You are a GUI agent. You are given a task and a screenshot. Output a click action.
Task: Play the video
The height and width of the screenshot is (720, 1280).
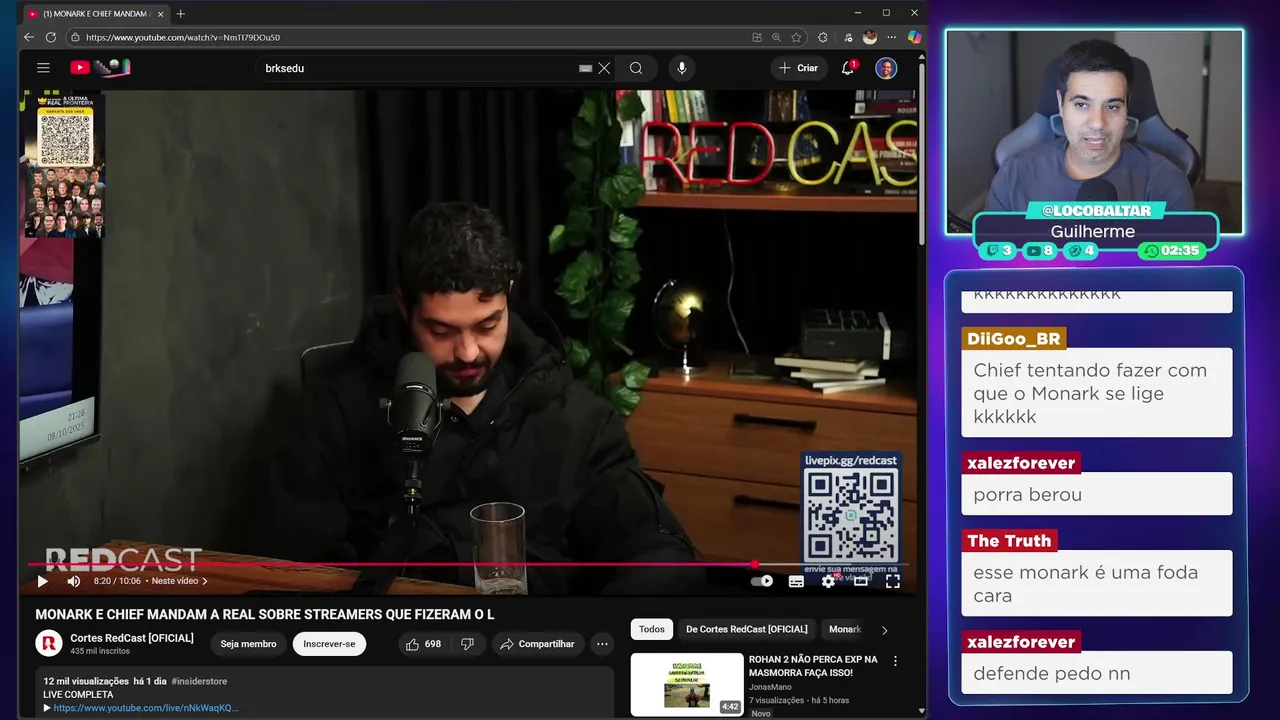pos(42,581)
